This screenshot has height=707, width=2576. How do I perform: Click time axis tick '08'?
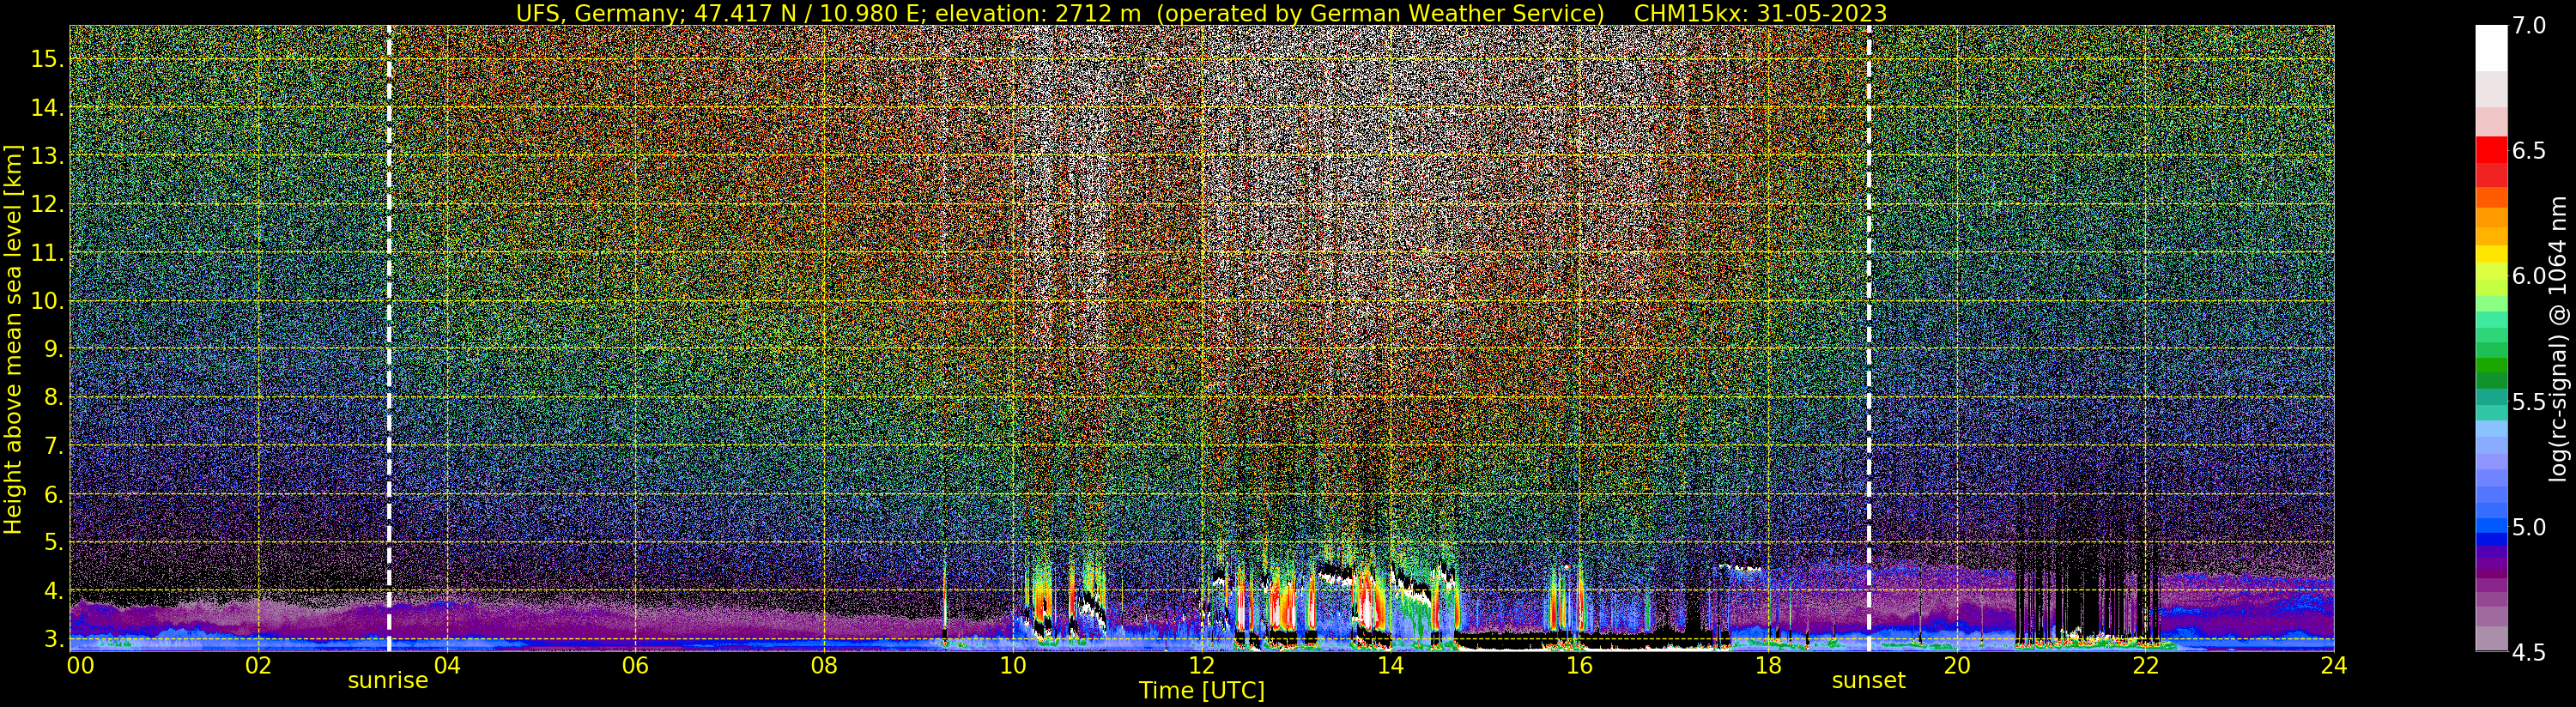(x=824, y=665)
